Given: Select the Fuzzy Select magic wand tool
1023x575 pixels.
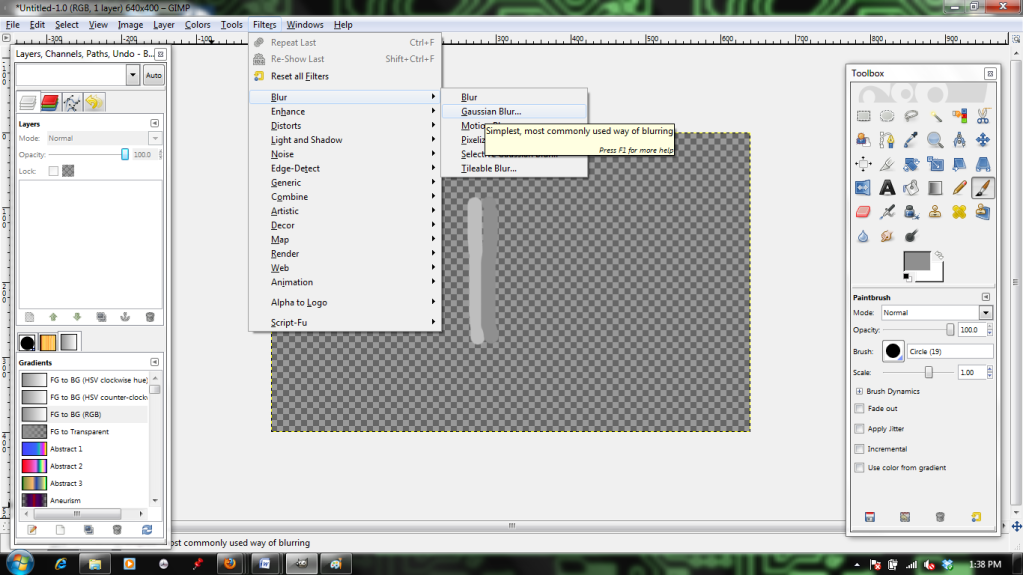Looking at the screenshot, I should [935, 116].
